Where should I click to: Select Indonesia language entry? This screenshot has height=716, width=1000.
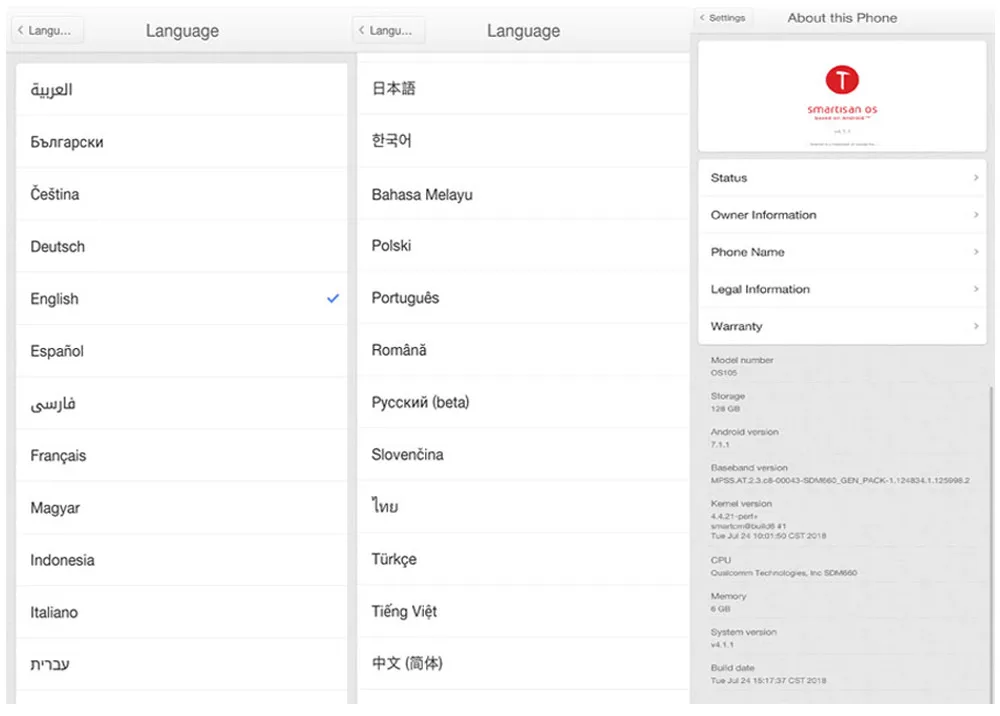[x=182, y=560]
